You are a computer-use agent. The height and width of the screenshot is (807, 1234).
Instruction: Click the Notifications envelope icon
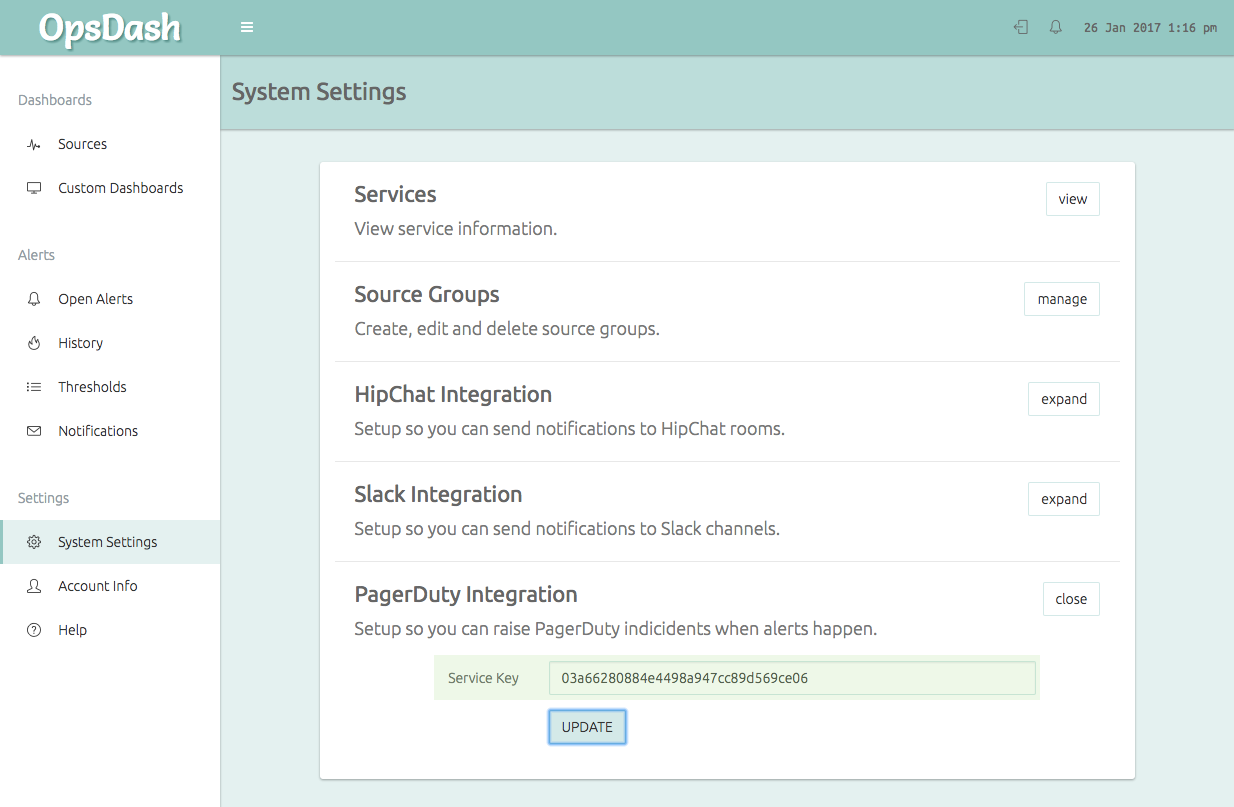click(x=34, y=431)
